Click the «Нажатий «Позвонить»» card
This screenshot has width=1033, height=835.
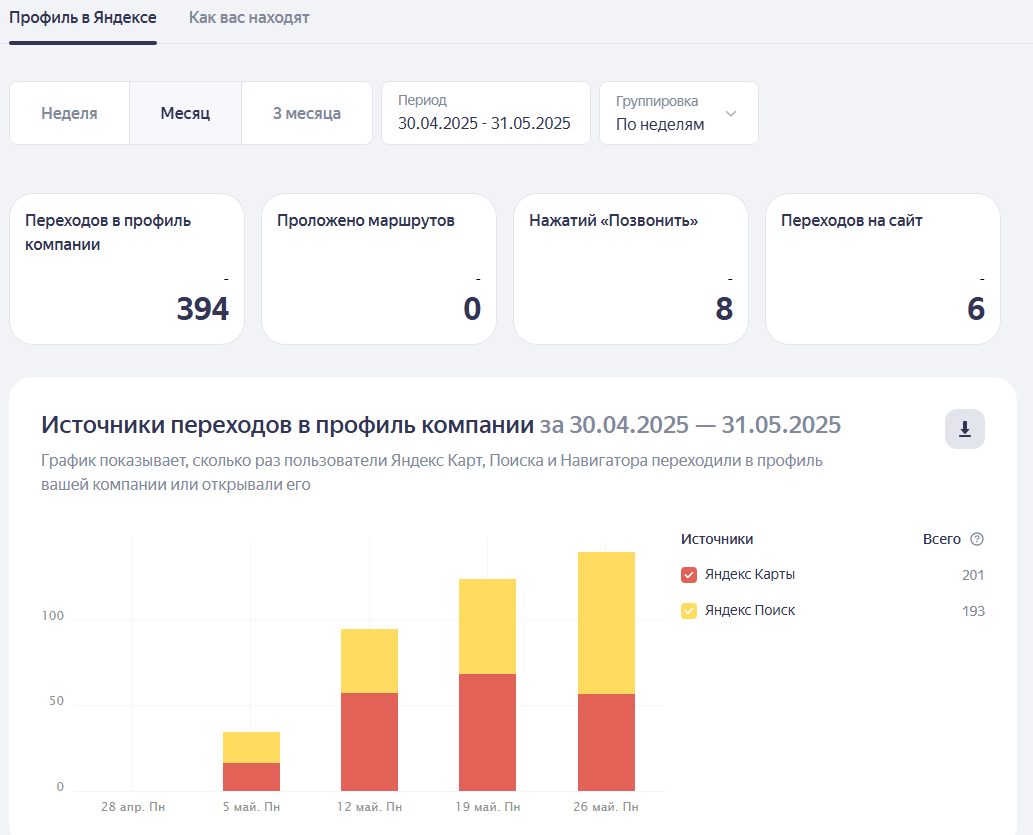coord(631,269)
